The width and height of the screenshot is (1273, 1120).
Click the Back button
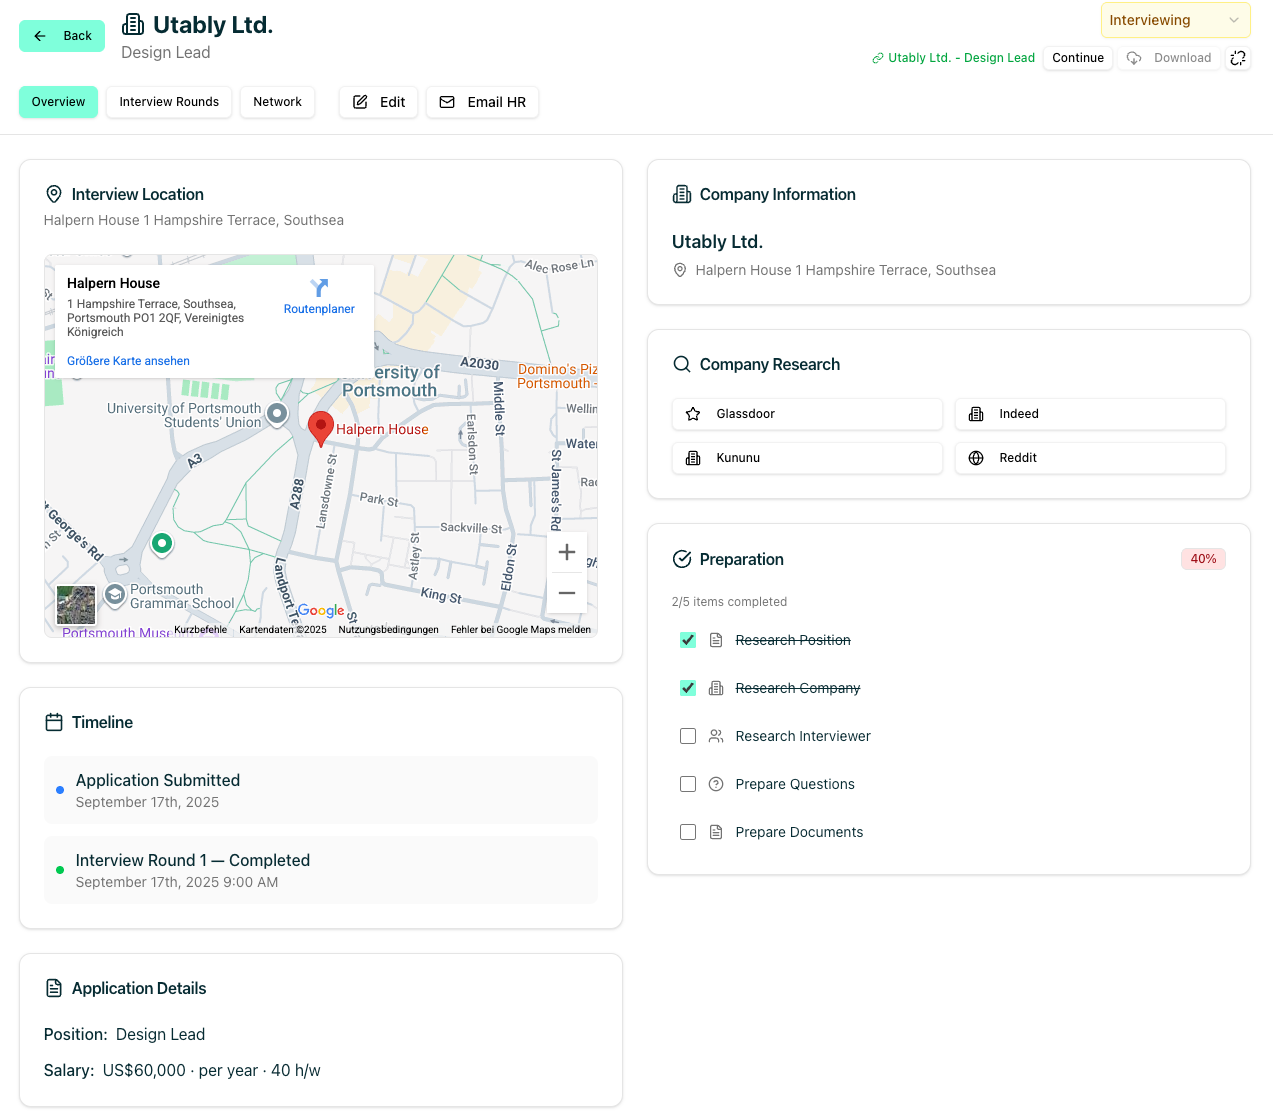click(62, 36)
